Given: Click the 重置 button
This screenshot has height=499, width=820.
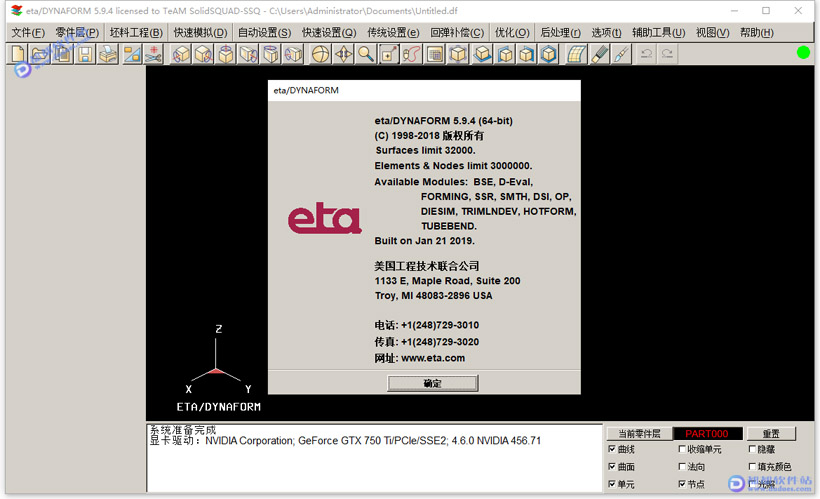Looking at the screenshot, I should tap(771, 434).
